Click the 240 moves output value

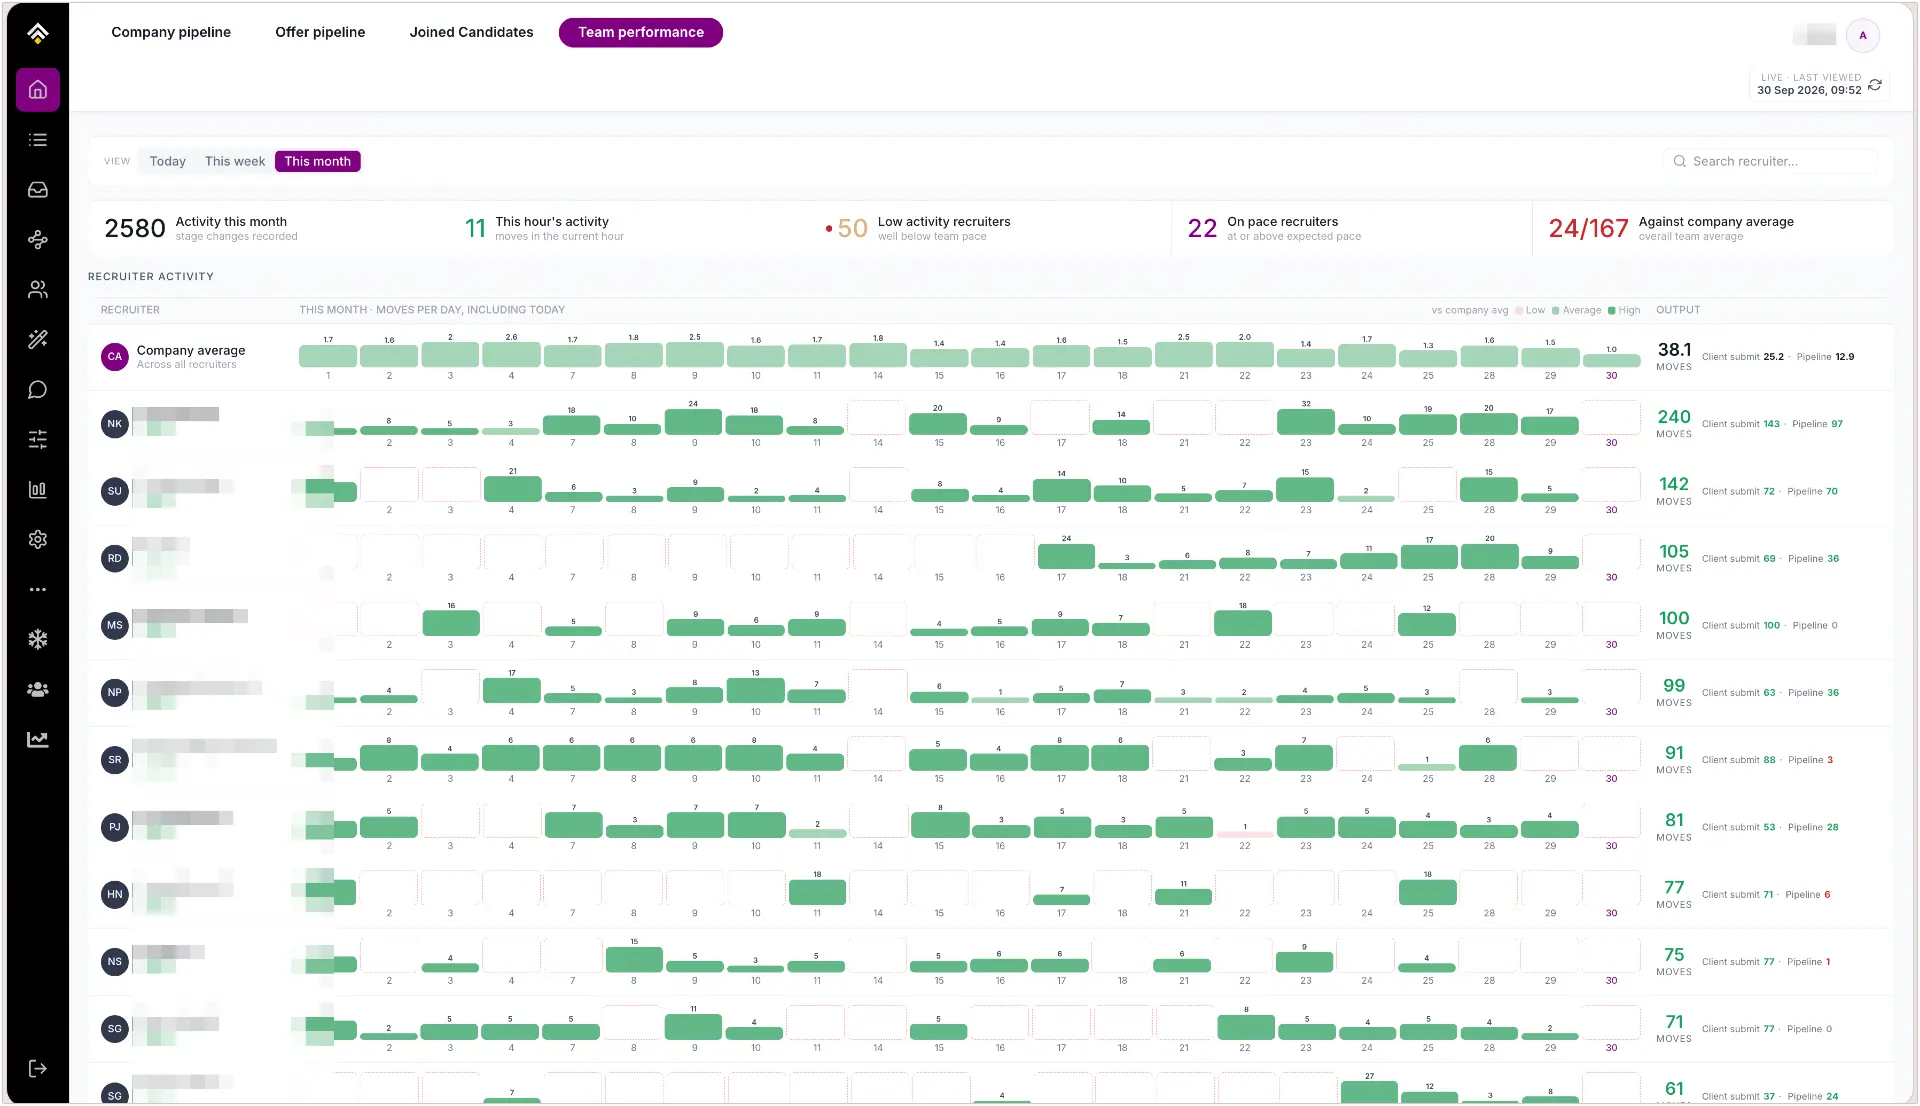(x=1674, y=417)
